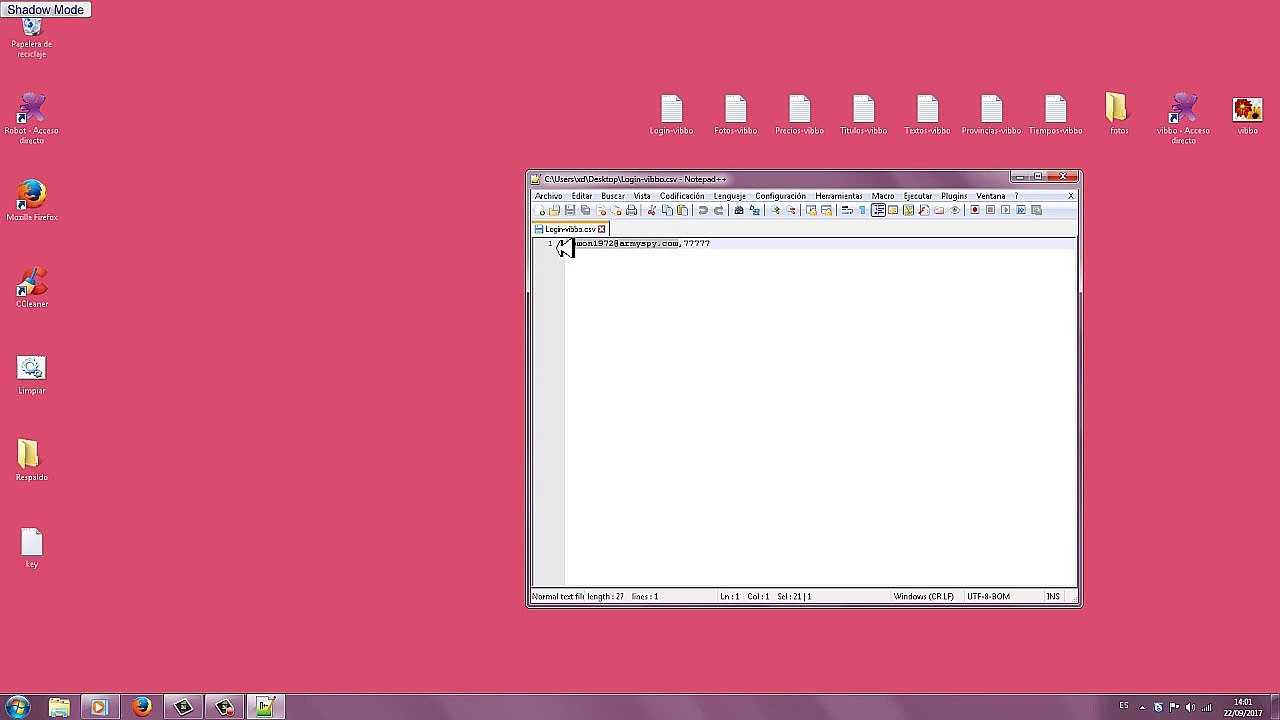
Task: Select the vibbo - Acceso directo shortcut
Action: tap(1183, 118)
